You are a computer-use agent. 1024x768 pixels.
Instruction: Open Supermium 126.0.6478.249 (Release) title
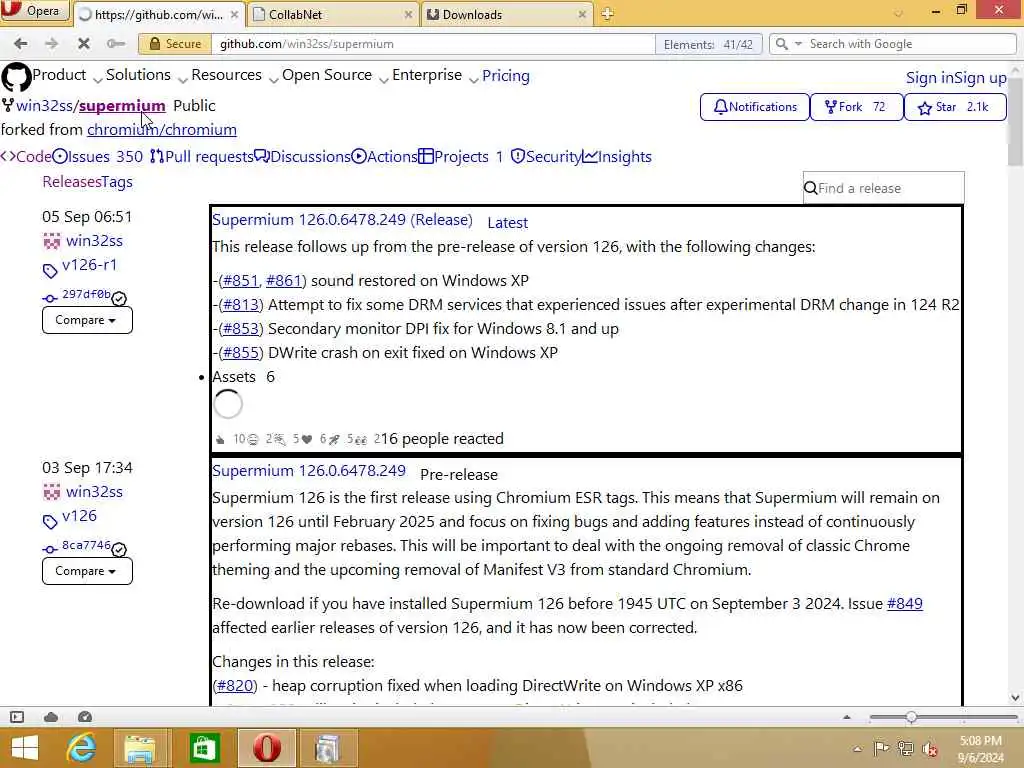pyautogui.click(x=342, y=220)
